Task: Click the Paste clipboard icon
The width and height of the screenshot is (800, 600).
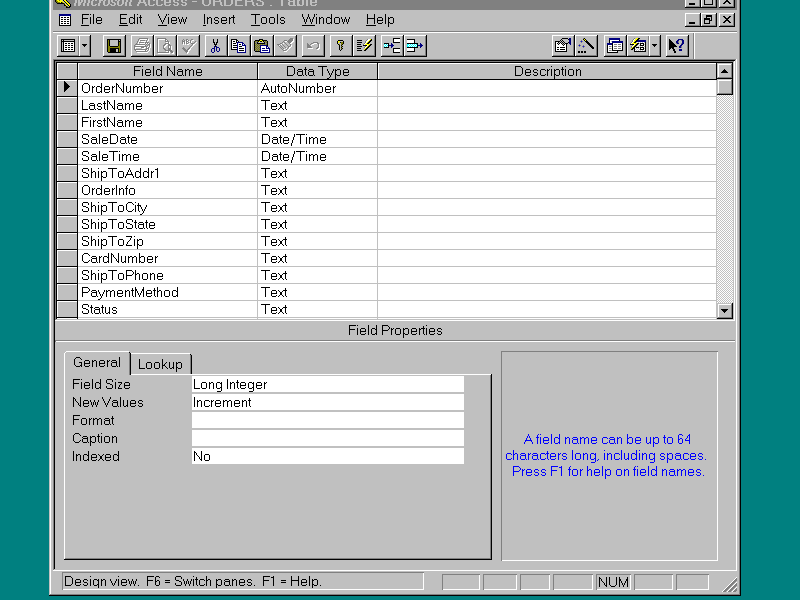Action: [261, 46]
